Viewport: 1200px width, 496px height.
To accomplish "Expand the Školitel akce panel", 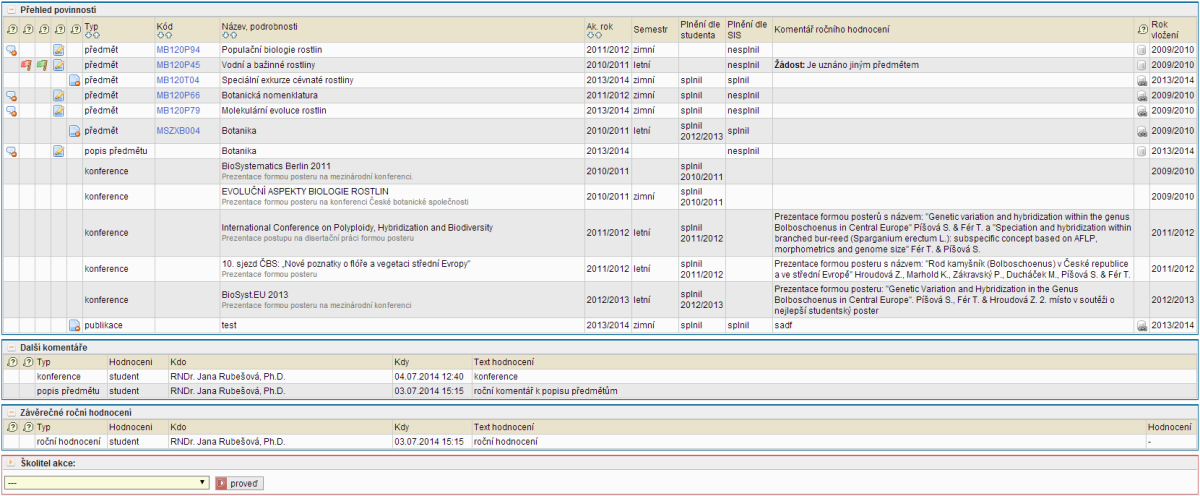I will pos(10,463).
